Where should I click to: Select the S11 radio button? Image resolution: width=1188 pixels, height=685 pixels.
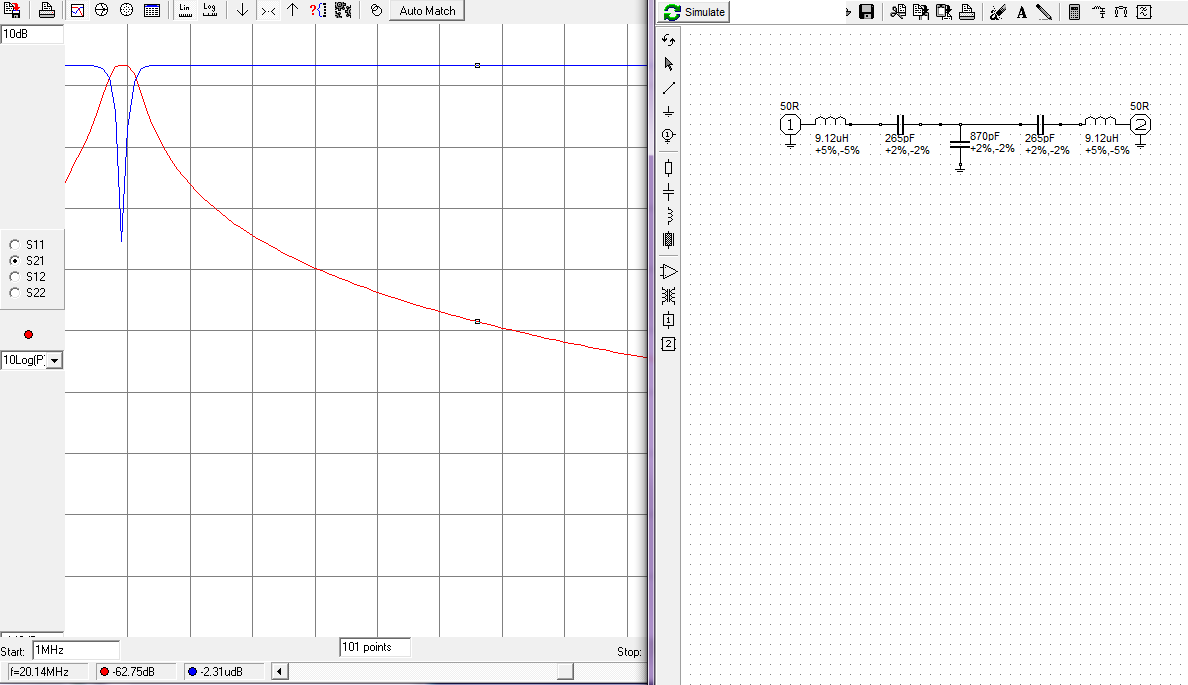coord(14,245)
